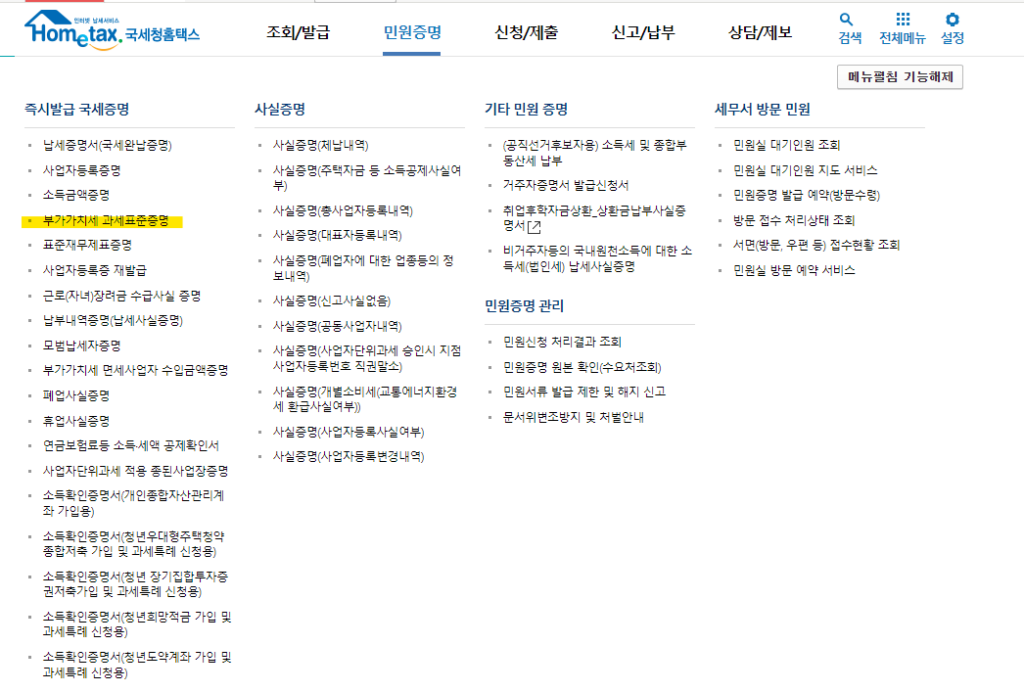
Task: Open 소득확인증명서(청년도약계좌 가입)
Action: tap(137, 665)
